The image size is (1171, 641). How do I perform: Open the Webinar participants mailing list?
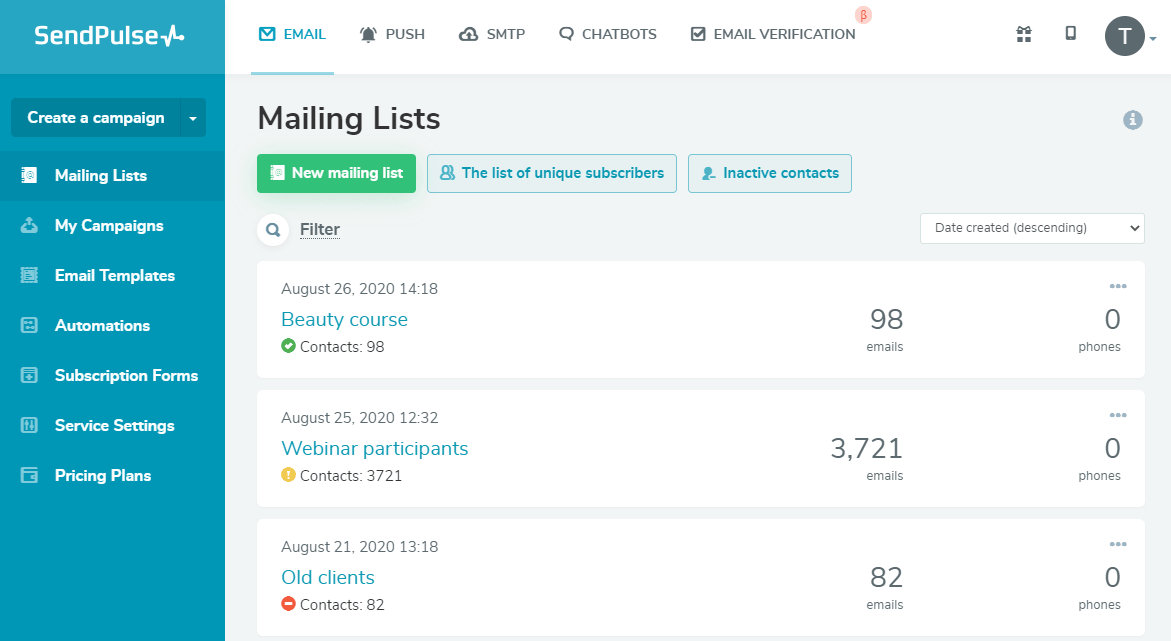374,448
